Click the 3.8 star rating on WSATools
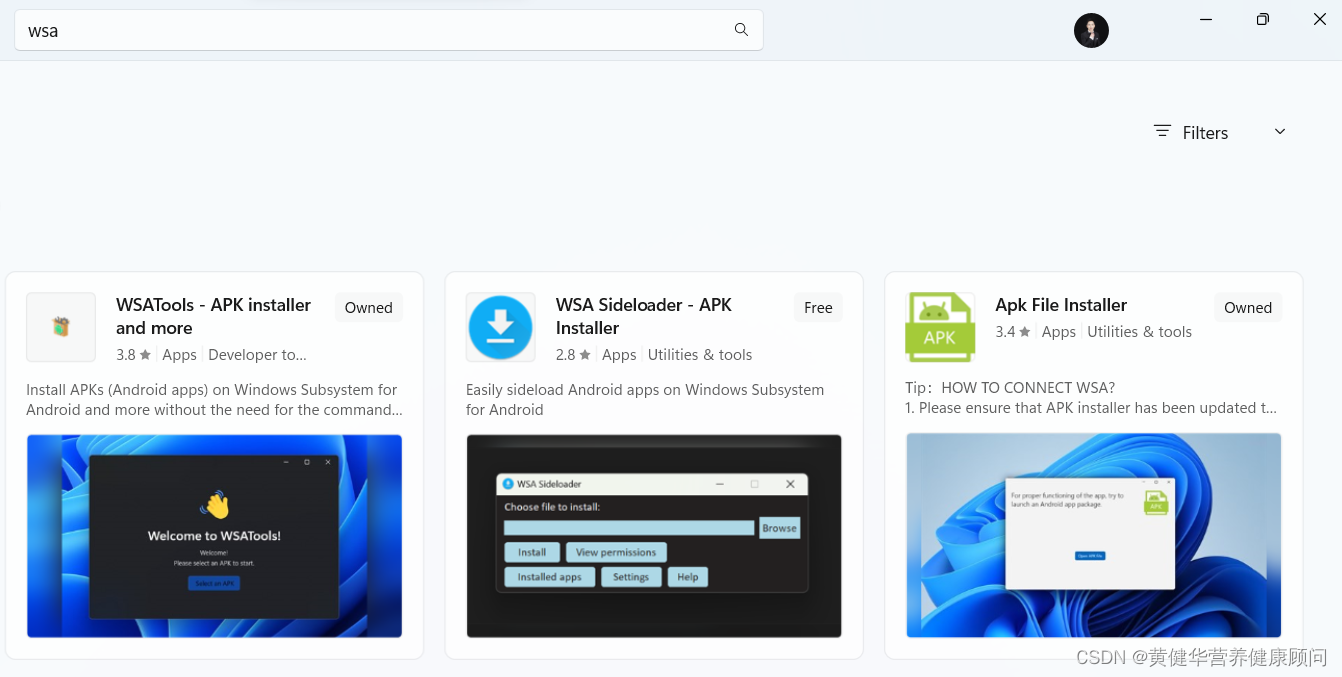The width and height of the screenshot is (1342, 677). click(x=133, y=355)
